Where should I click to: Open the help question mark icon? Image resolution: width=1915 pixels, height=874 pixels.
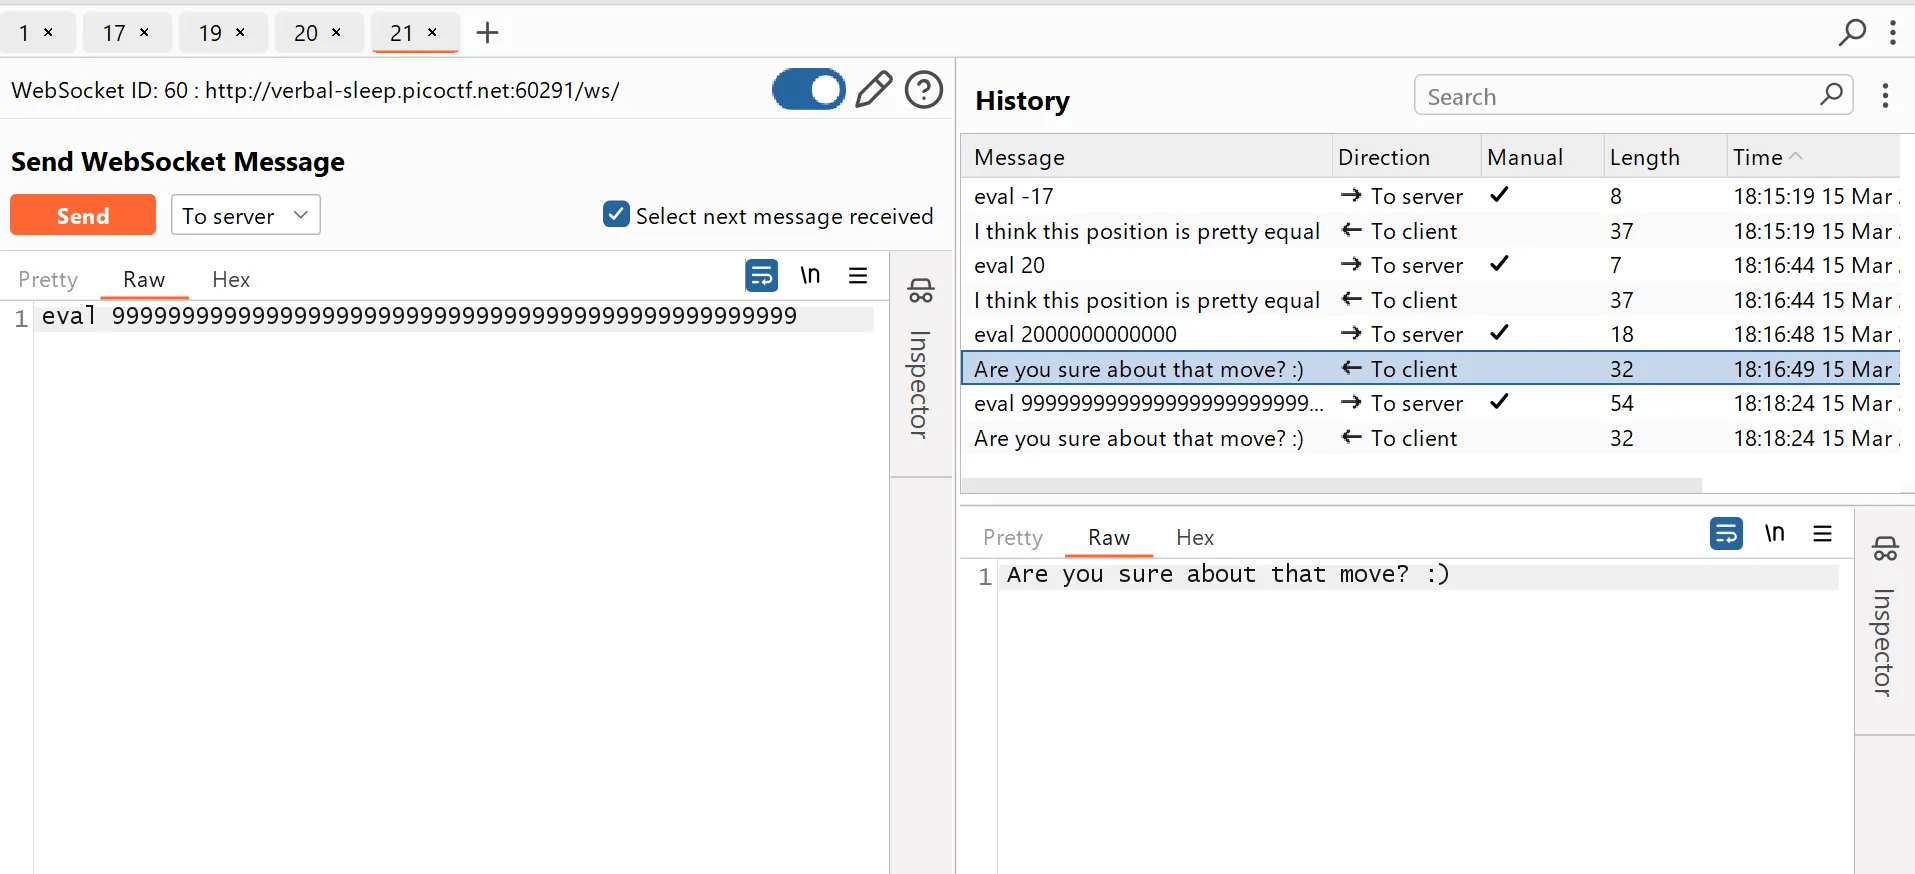(923, 90)
